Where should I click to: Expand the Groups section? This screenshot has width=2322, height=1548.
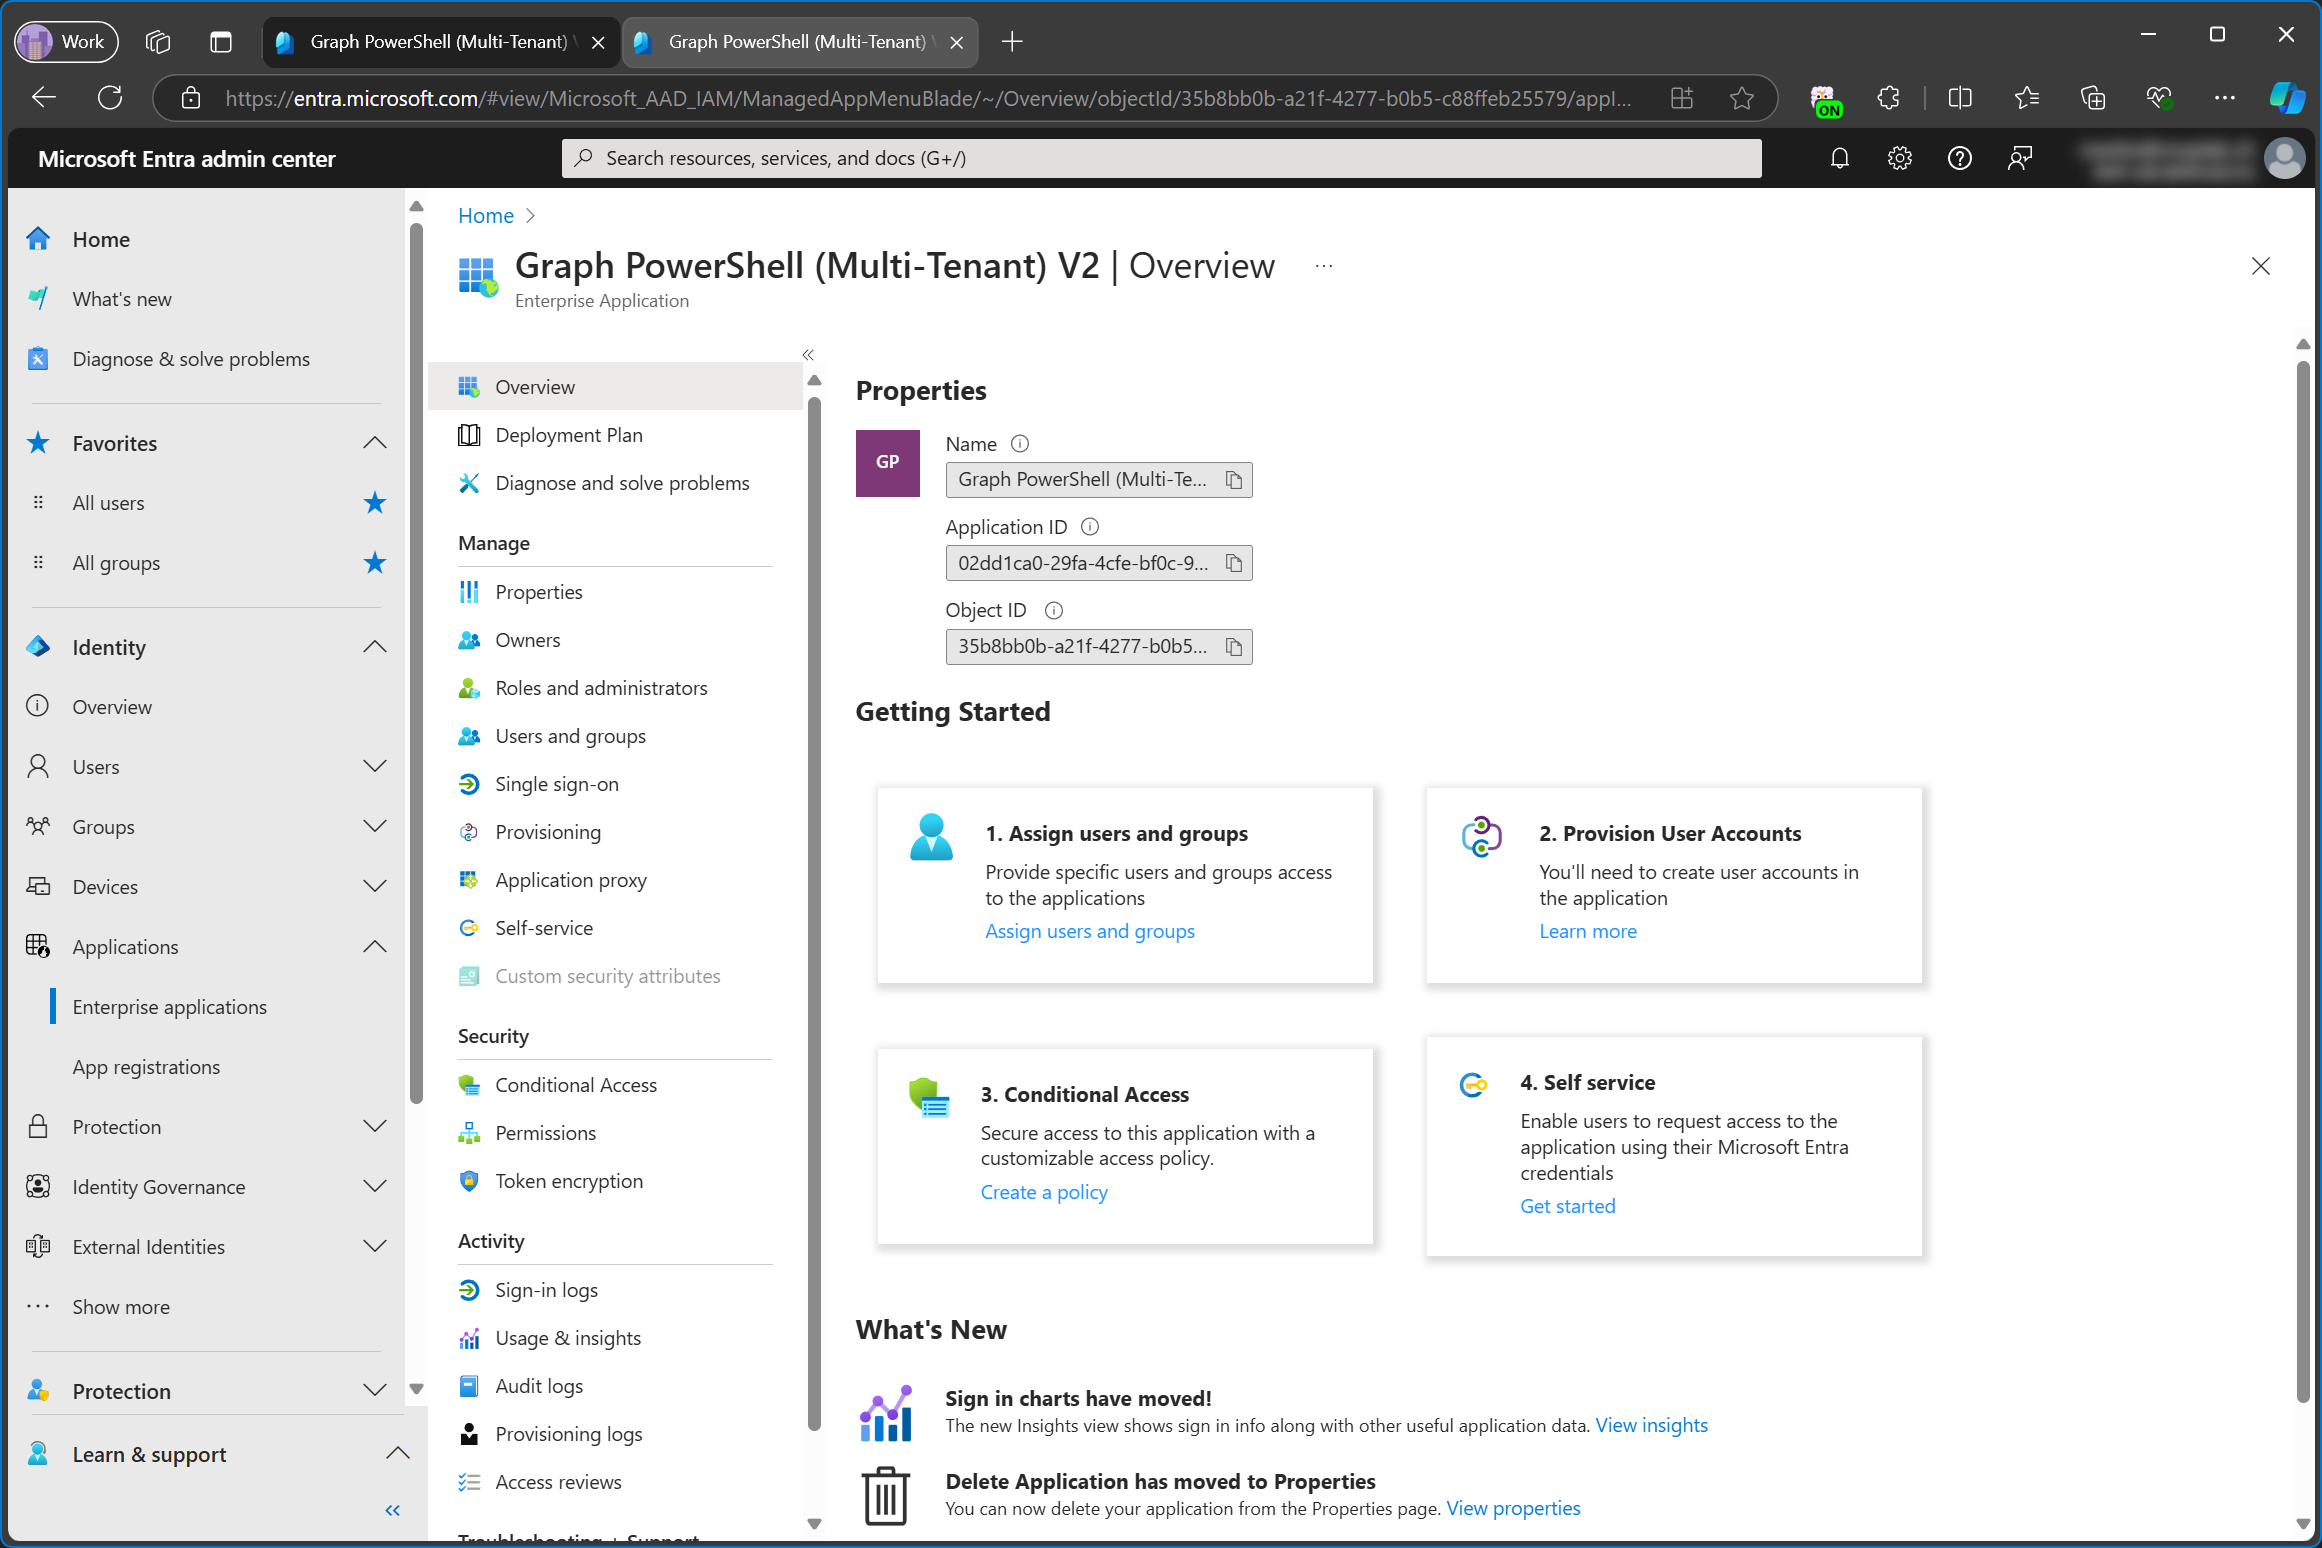[x=375, y=827]
